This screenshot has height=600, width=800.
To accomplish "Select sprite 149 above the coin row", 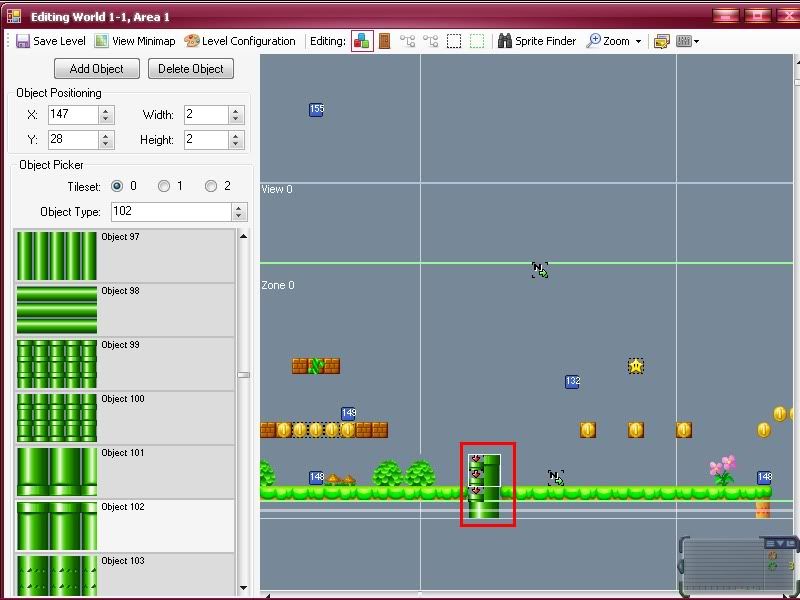I will coord(348,413).
